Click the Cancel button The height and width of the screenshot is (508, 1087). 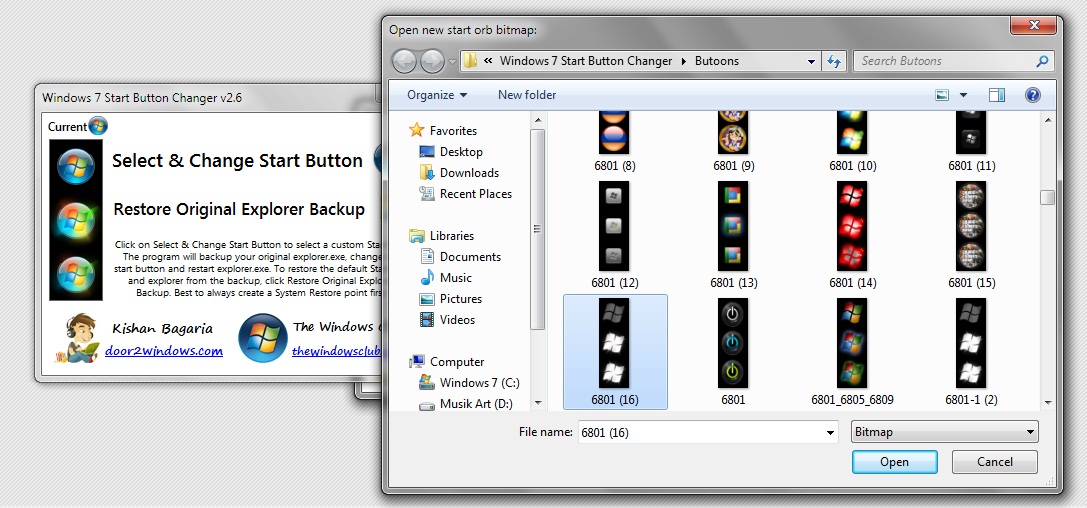tap(995, 462)
